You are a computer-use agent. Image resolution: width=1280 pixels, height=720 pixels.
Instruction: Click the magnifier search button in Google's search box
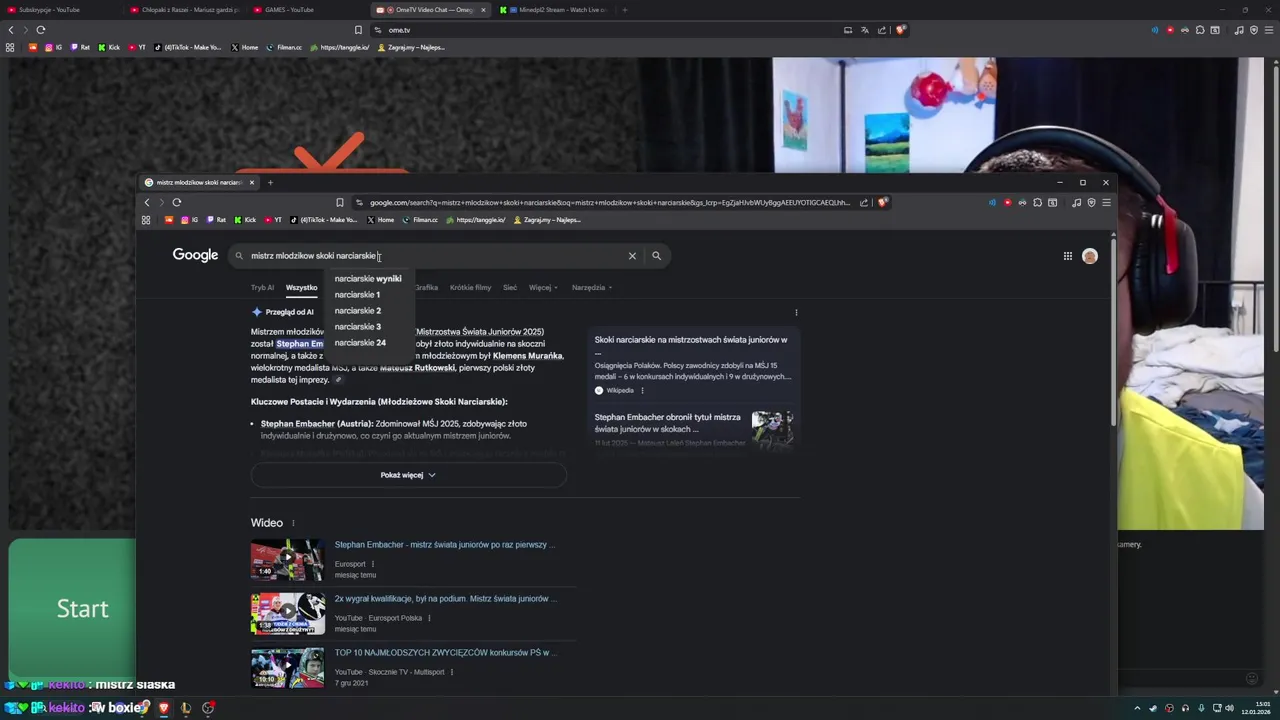(x=656, y=256)
